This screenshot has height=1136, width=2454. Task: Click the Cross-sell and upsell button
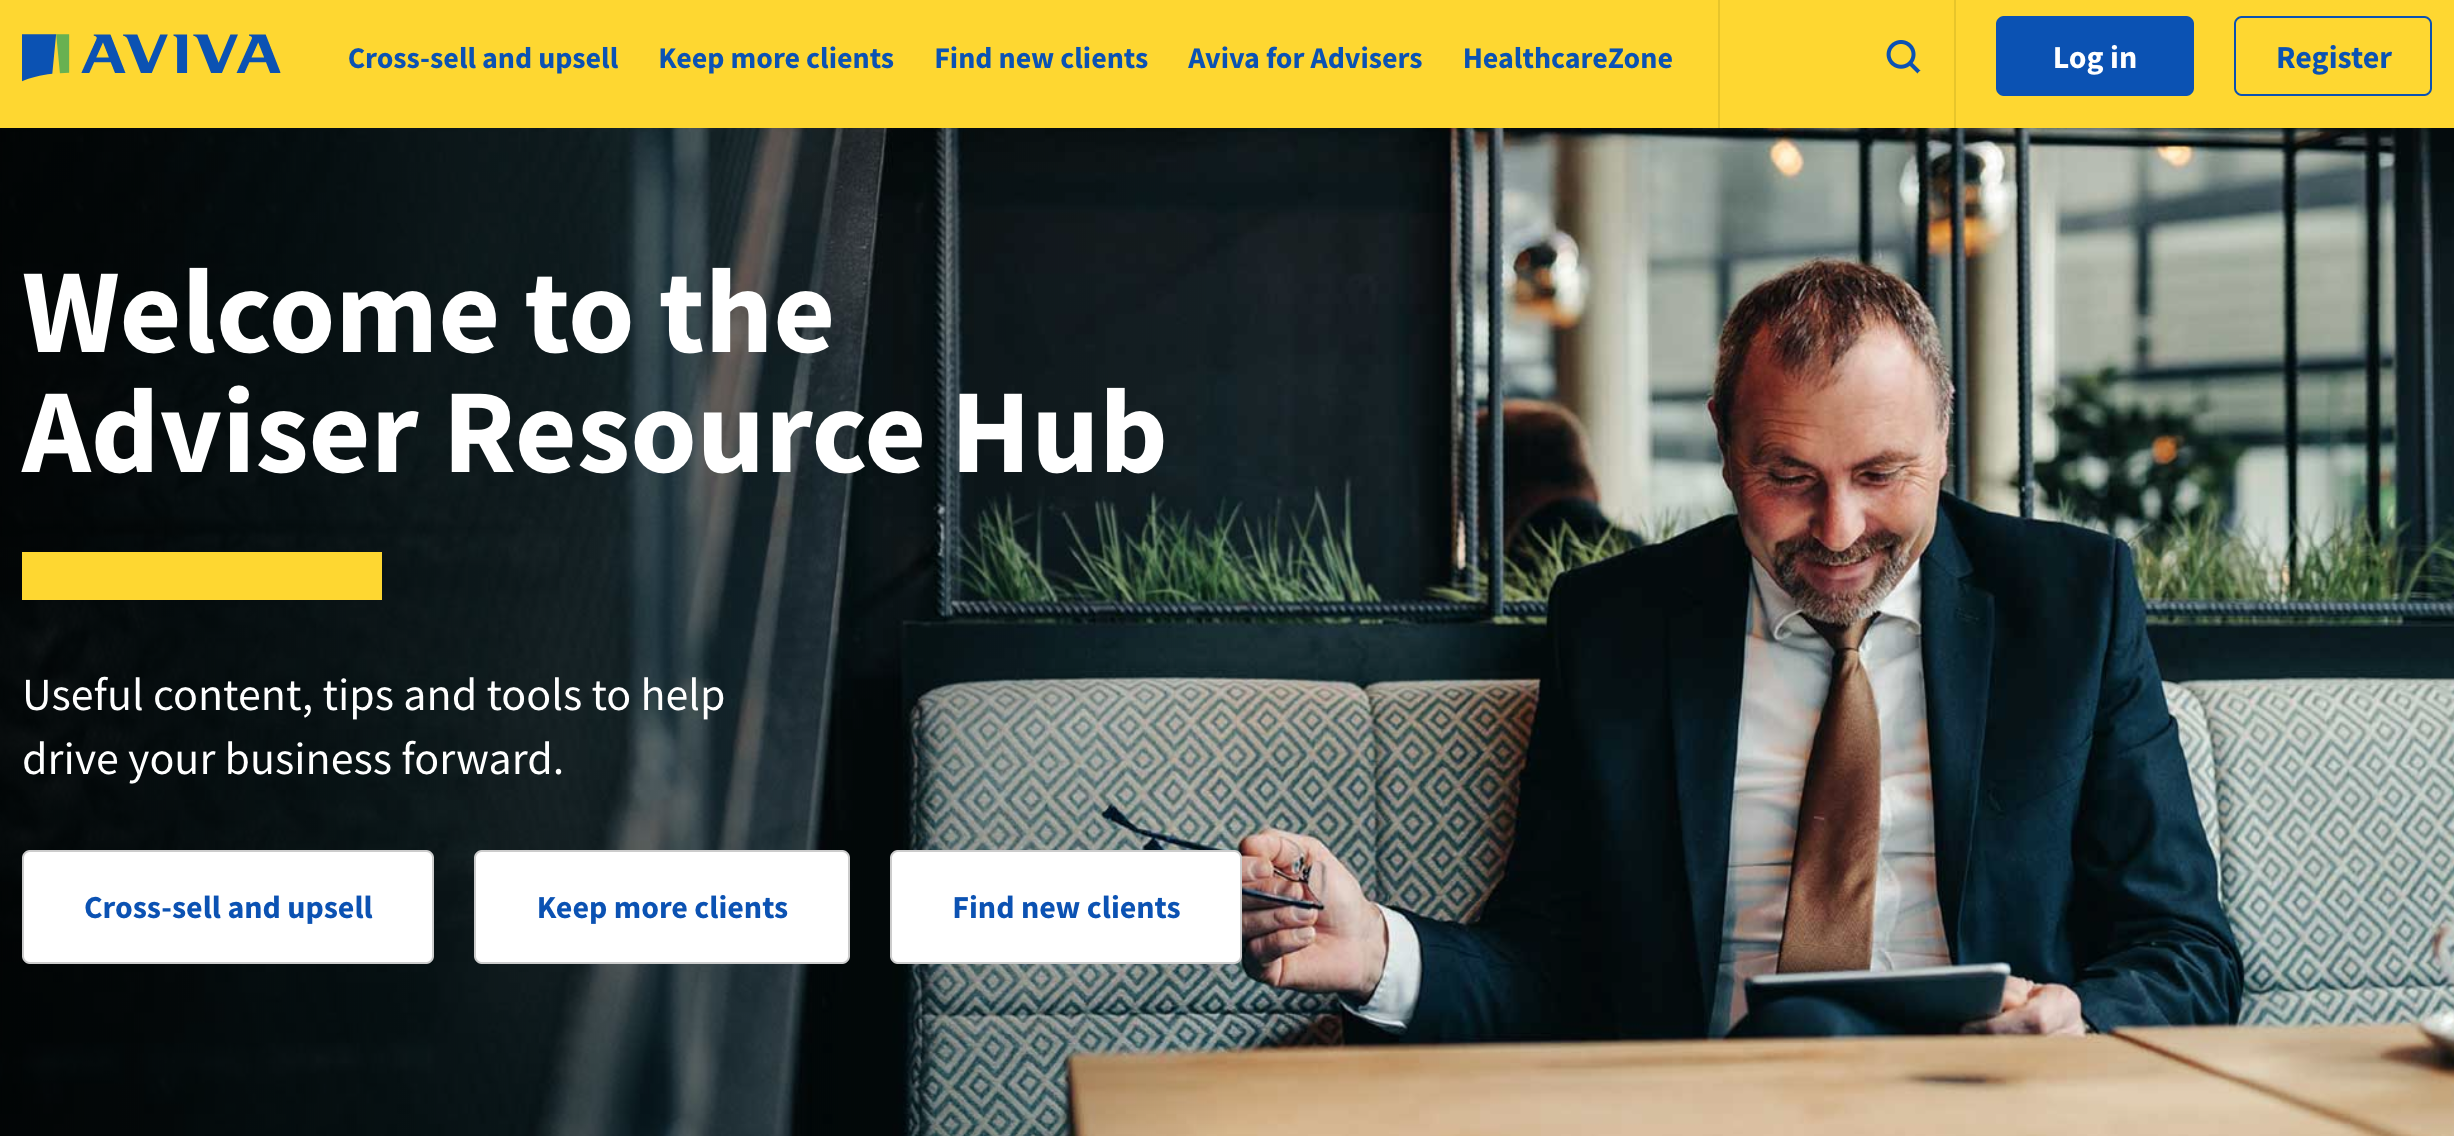pyautogui.click(x=228, y=904)
